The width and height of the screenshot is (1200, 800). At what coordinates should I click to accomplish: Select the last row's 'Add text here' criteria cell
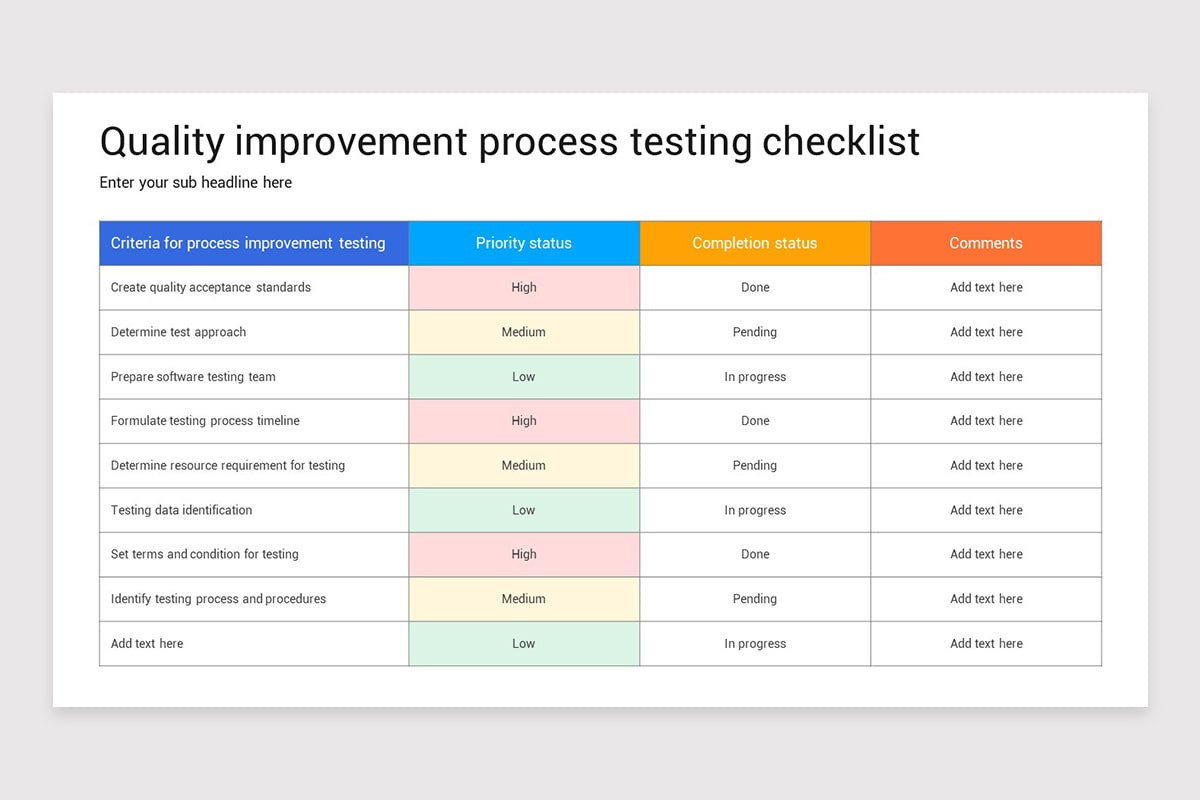(254, 644)
